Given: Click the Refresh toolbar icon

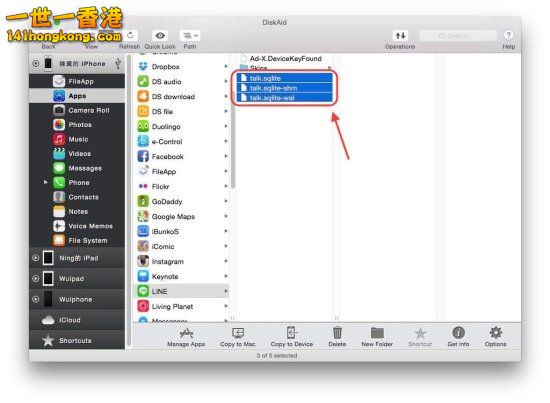Looking at the screenshot, I should pyautogui.click(x=130, y=35).
